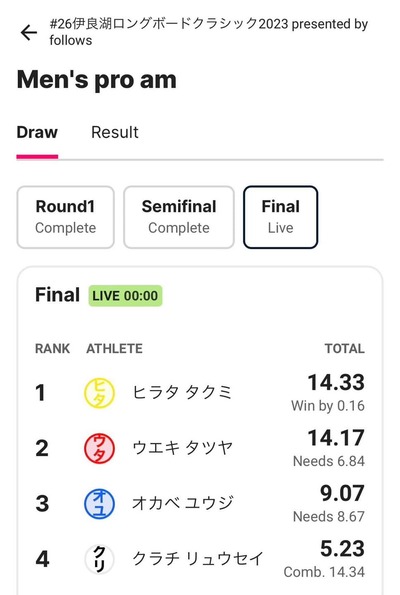Open the Semifinal Complete round
This screenshot has height=595, width=400.
tap(179, 217)
